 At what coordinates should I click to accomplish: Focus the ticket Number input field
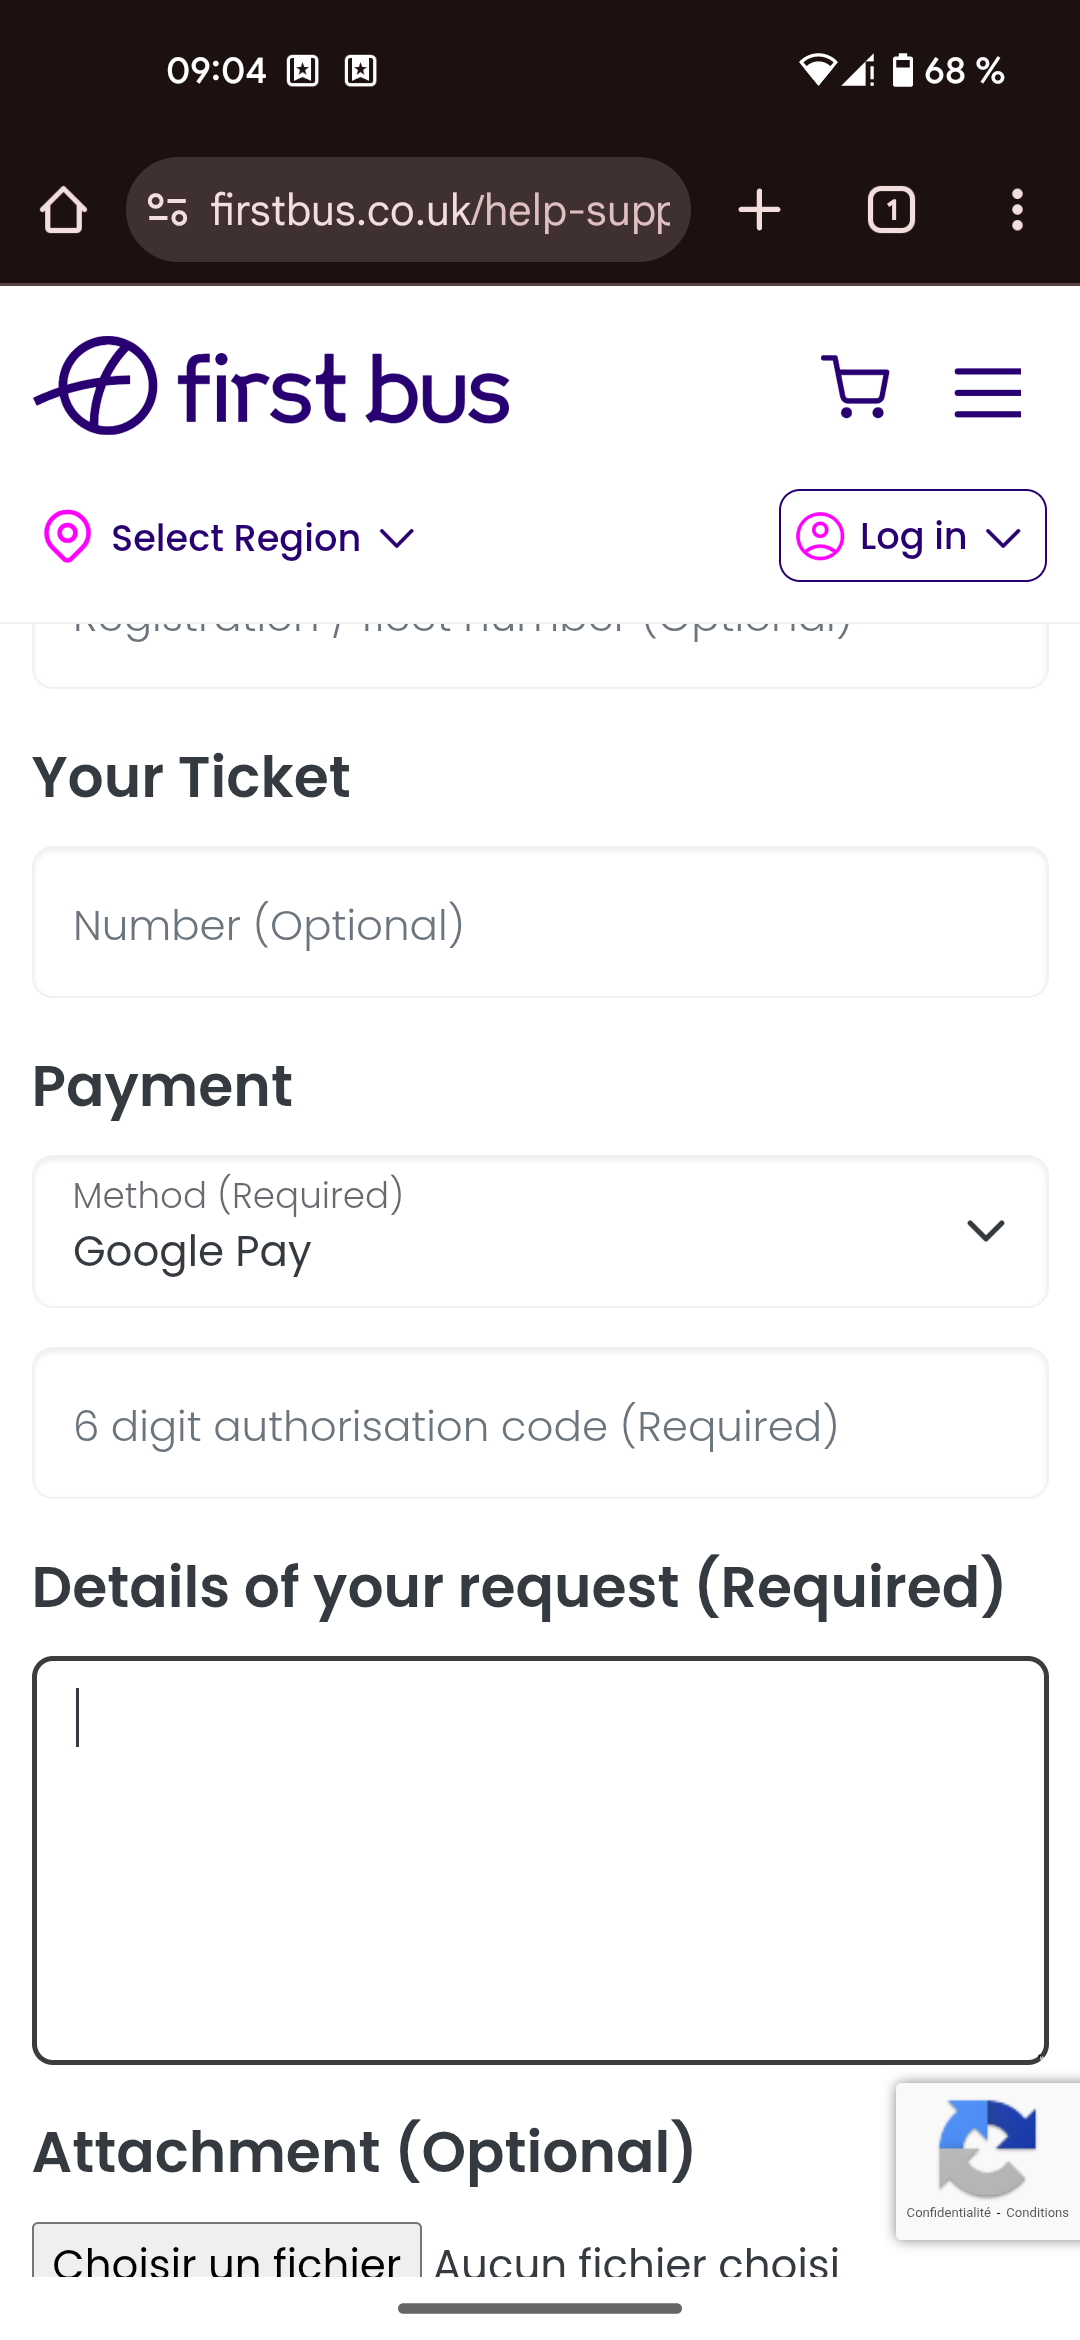(x=540, y=923)
